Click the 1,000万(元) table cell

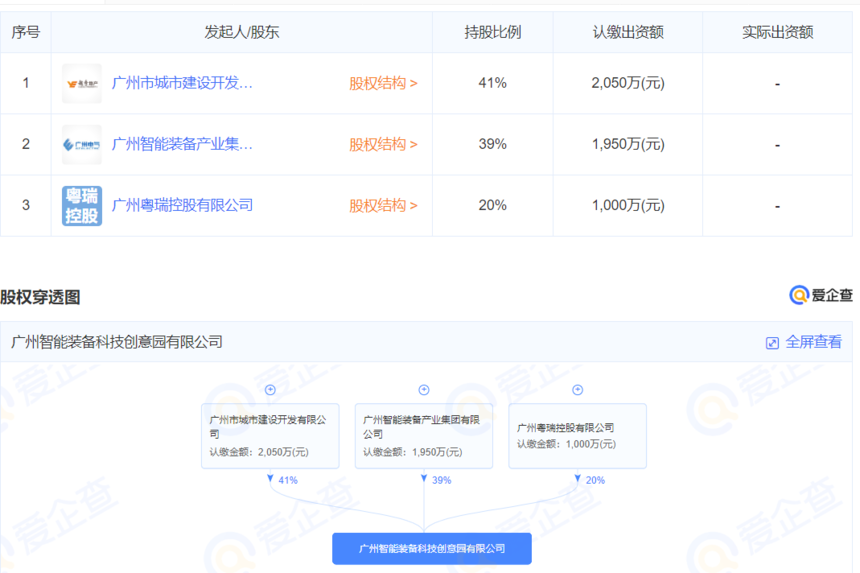tap(628, 205)
